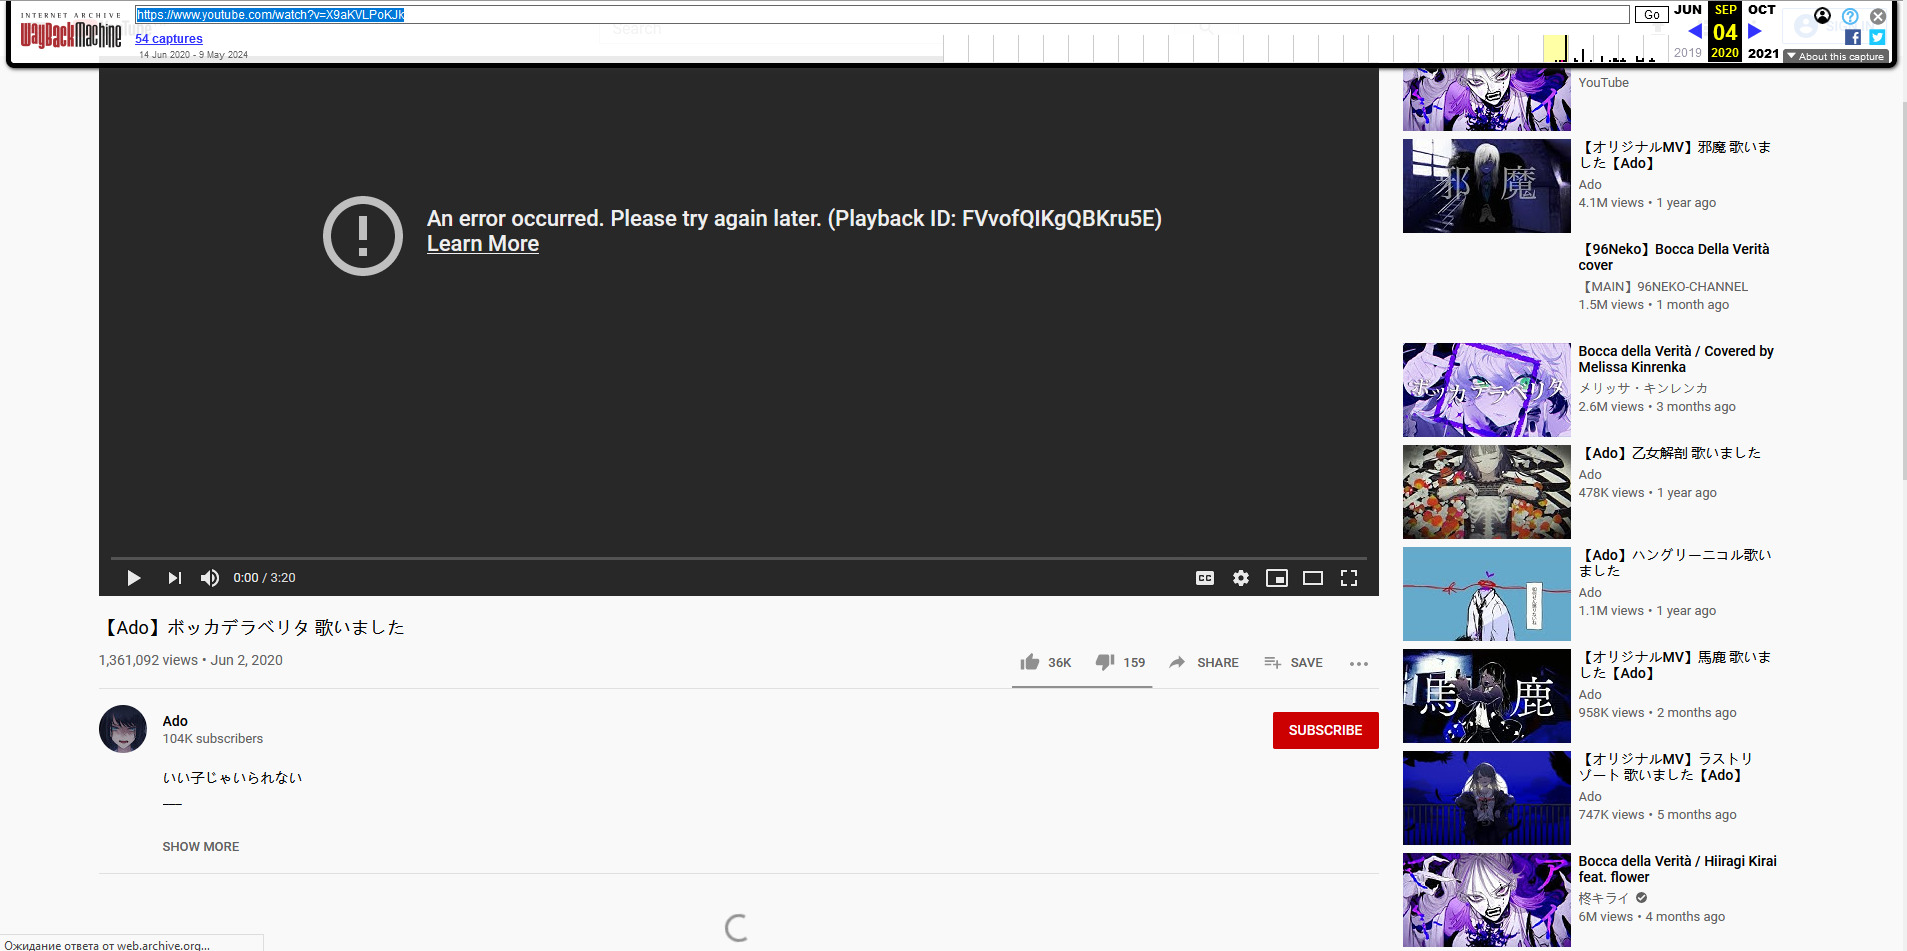Open 96Neko Bocca Della Verità cover
Viewport: 1907px width, 951px height.
tap(1673, 257)
